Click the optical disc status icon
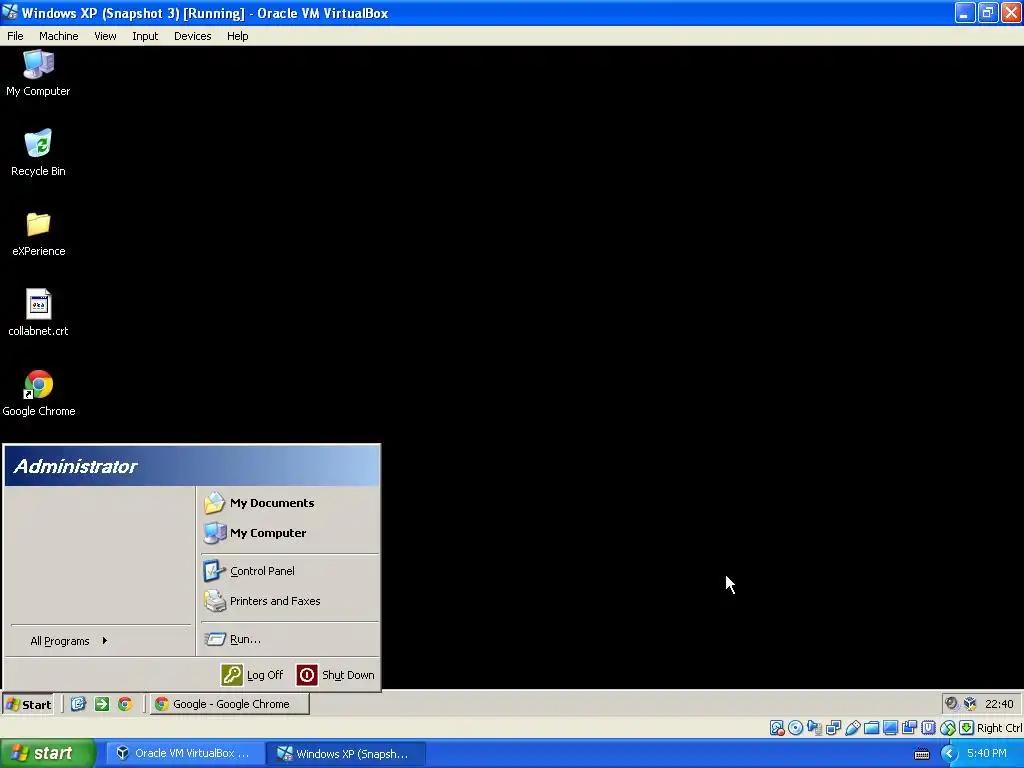 795,728
